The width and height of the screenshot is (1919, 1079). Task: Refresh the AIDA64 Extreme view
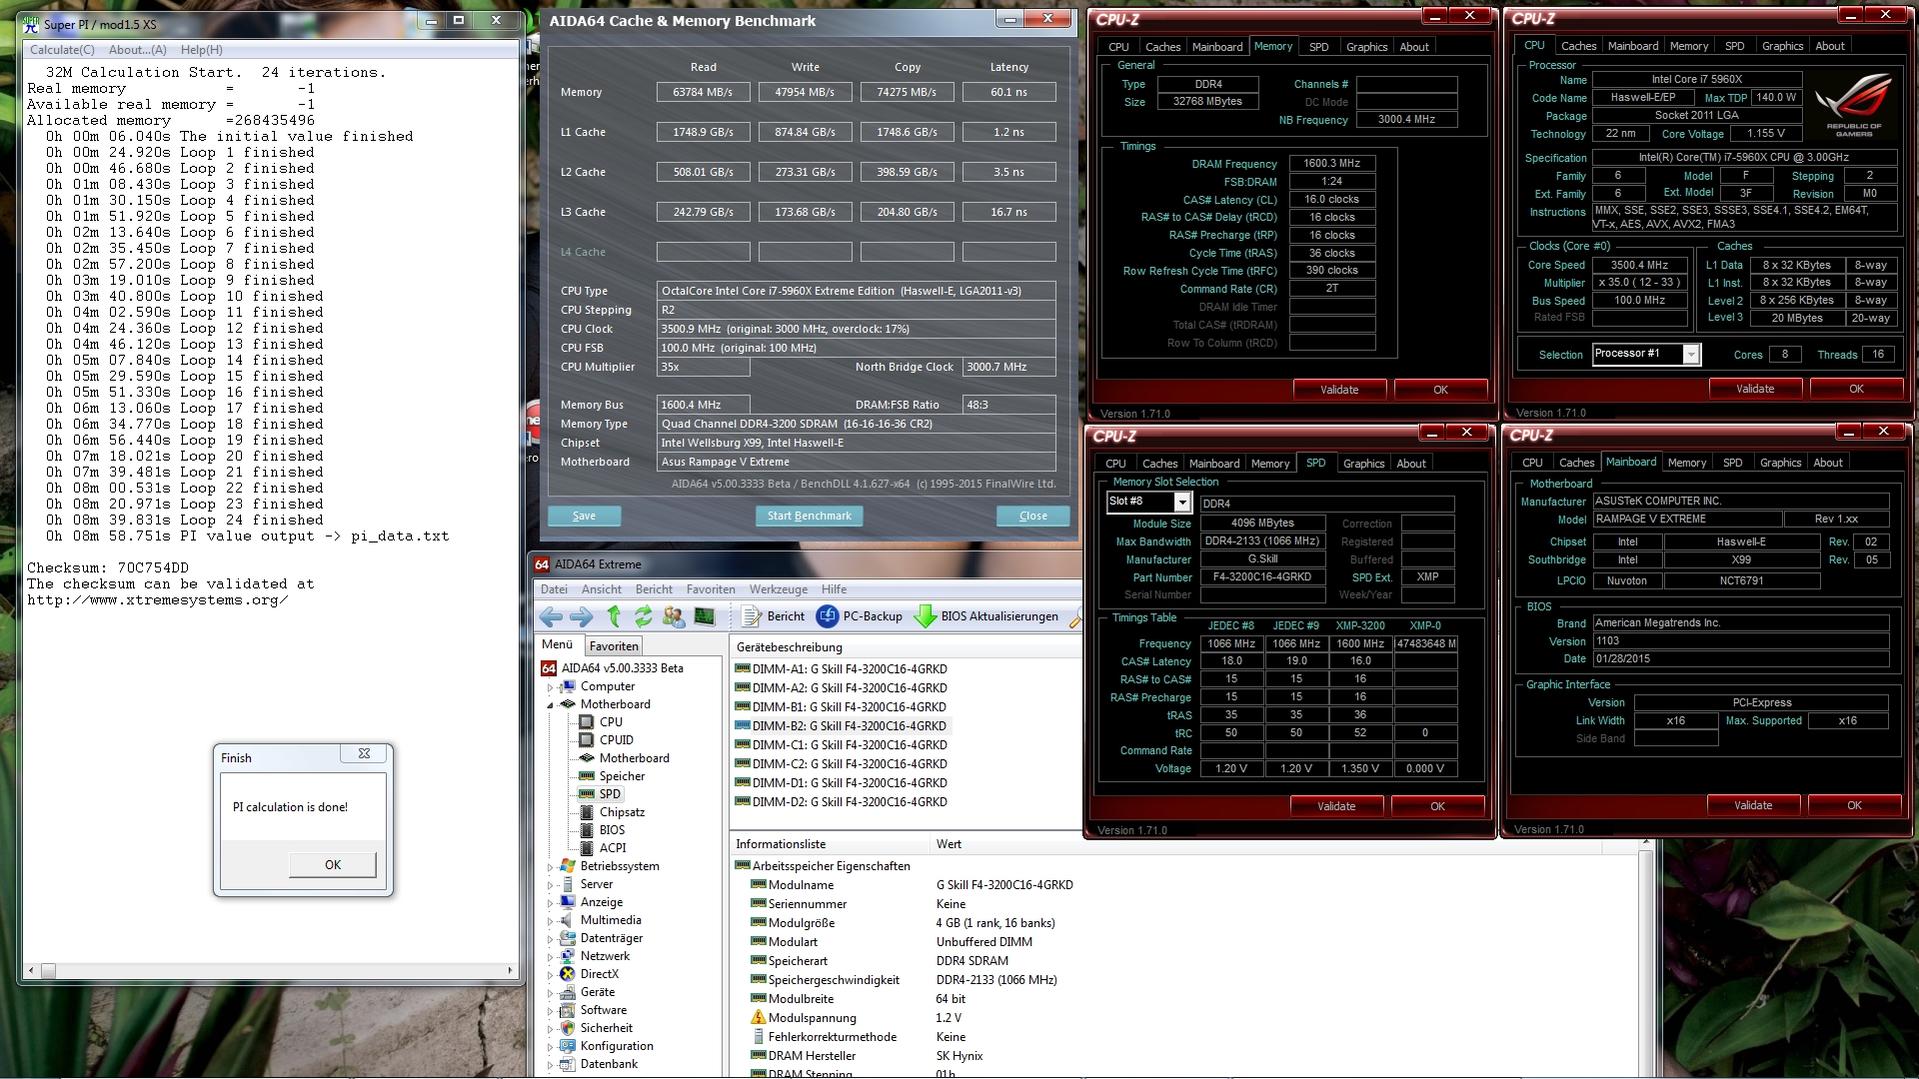click(x=642, y=617)
